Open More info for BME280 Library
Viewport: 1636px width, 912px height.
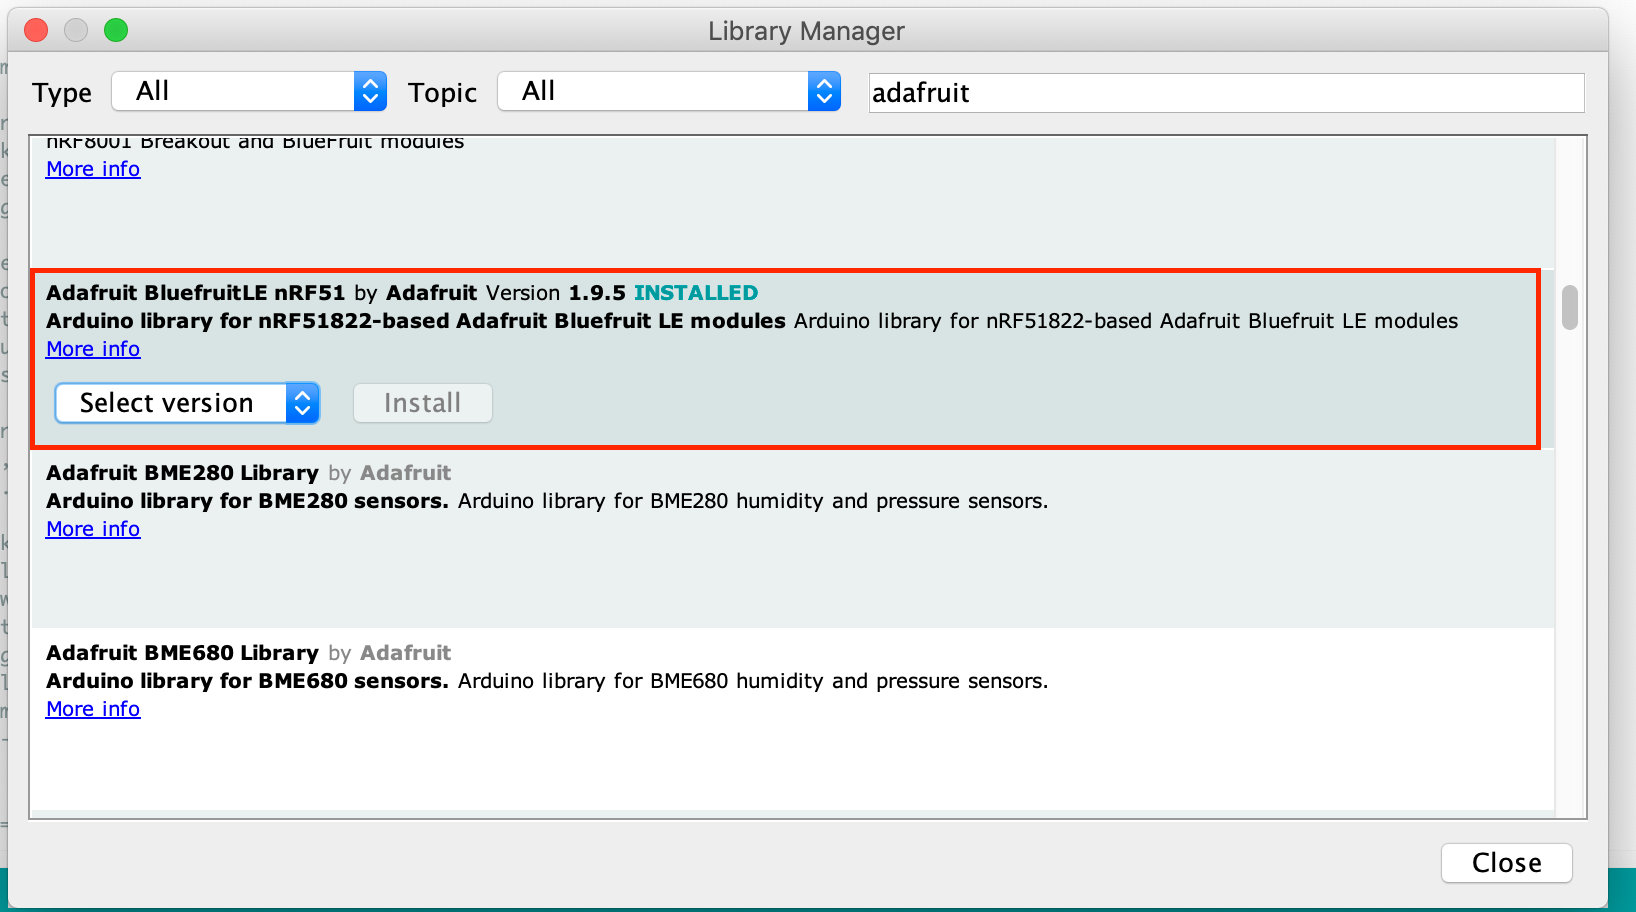coord(93,529)
